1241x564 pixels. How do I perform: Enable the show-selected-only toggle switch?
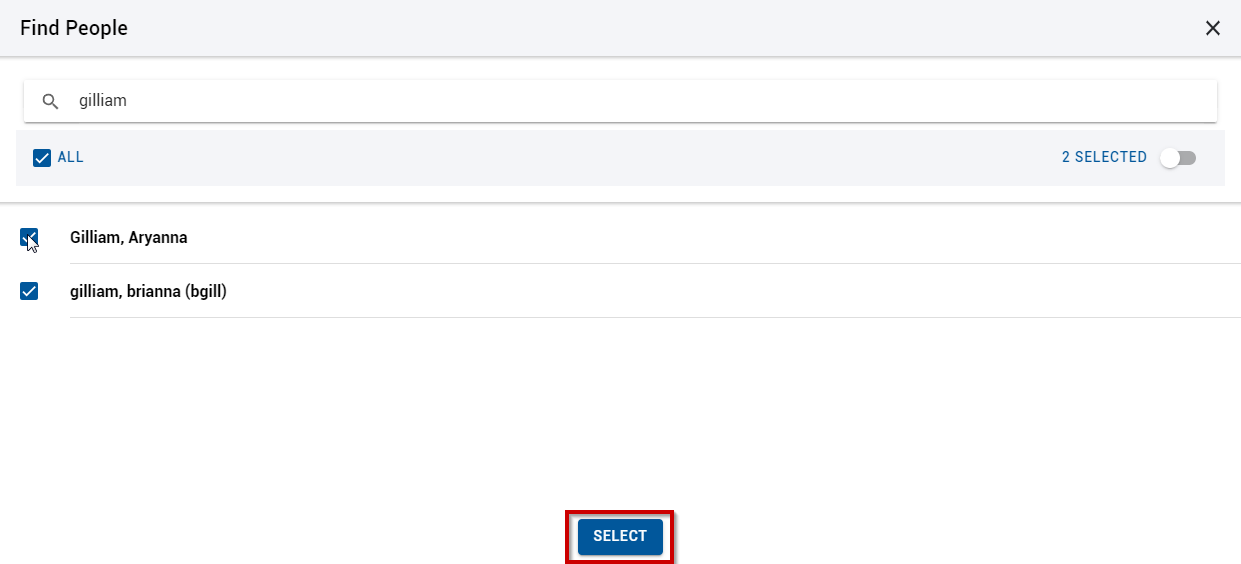point(1178,158)
